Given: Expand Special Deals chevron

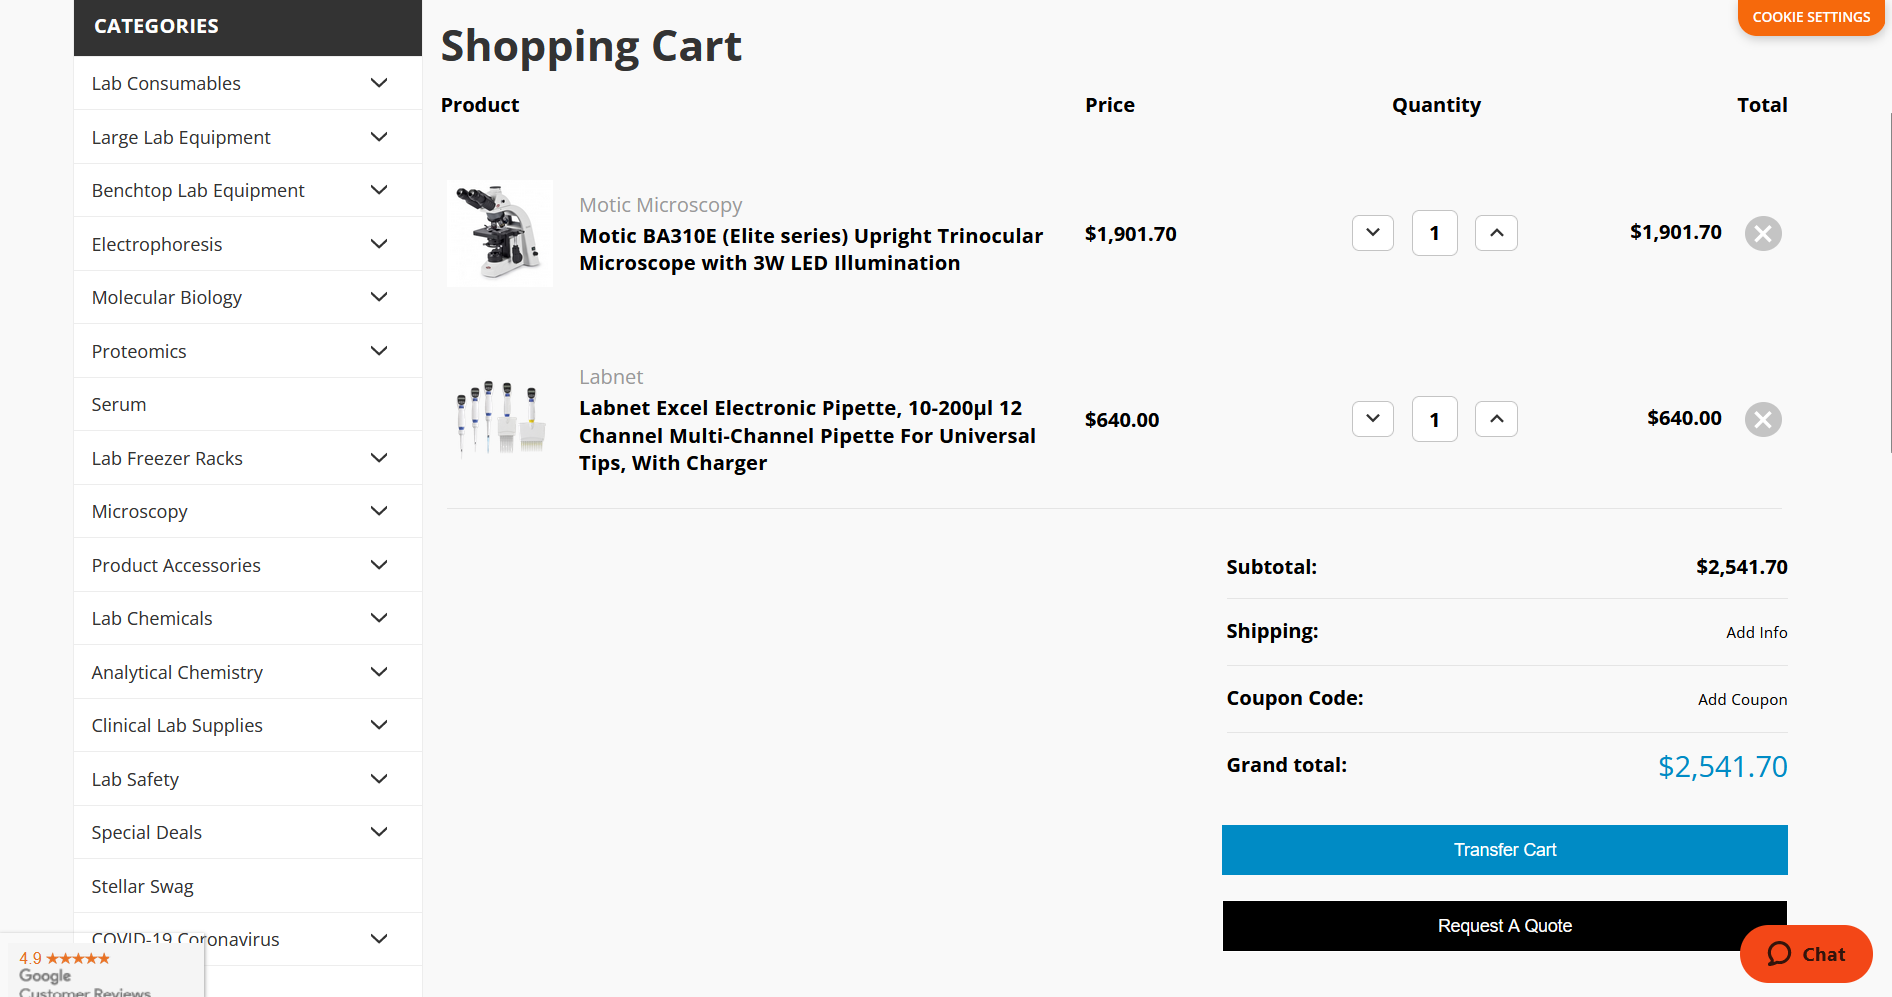Looking at the screenshot, I should point(379,832).
